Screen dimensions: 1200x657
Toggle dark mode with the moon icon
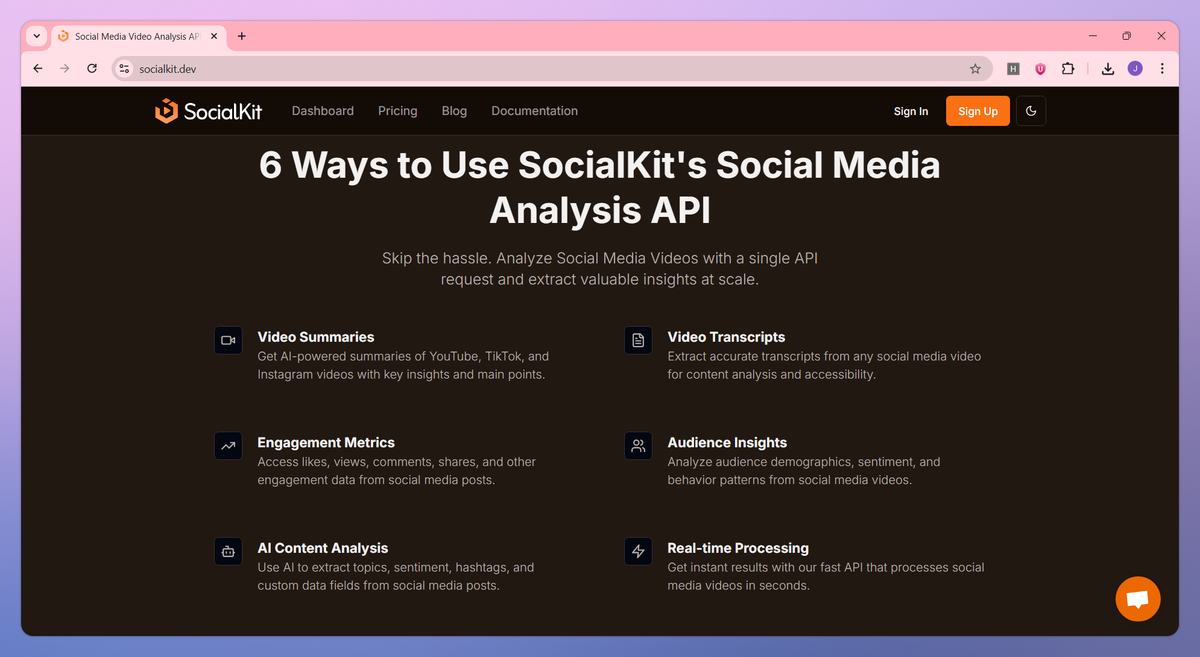pos(1031,111)
